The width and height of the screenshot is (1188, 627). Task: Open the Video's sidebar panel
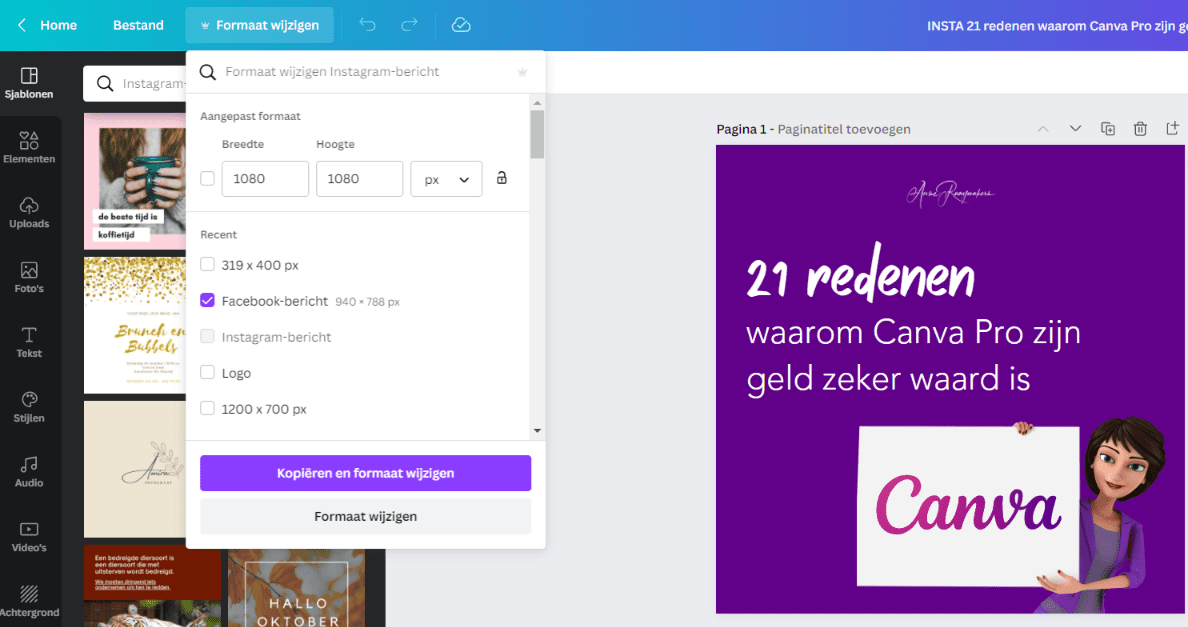click(x=29, y=536)
